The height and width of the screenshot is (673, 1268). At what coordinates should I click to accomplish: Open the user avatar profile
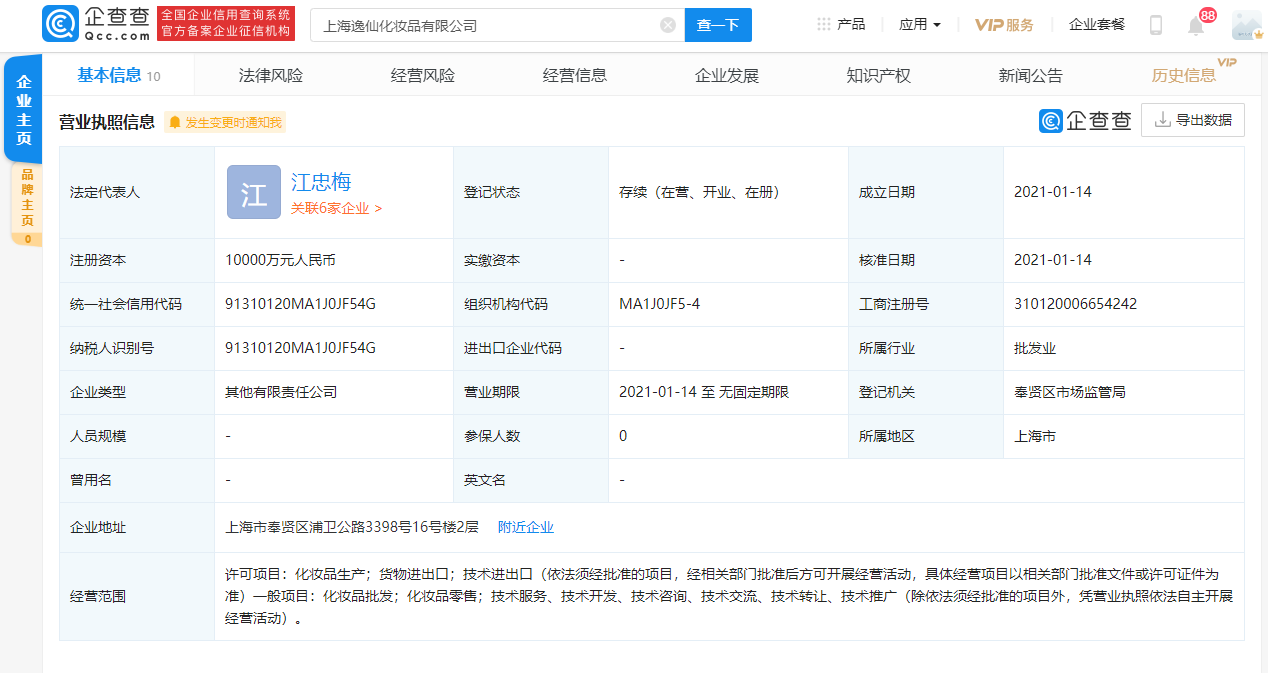[1246, 25]
